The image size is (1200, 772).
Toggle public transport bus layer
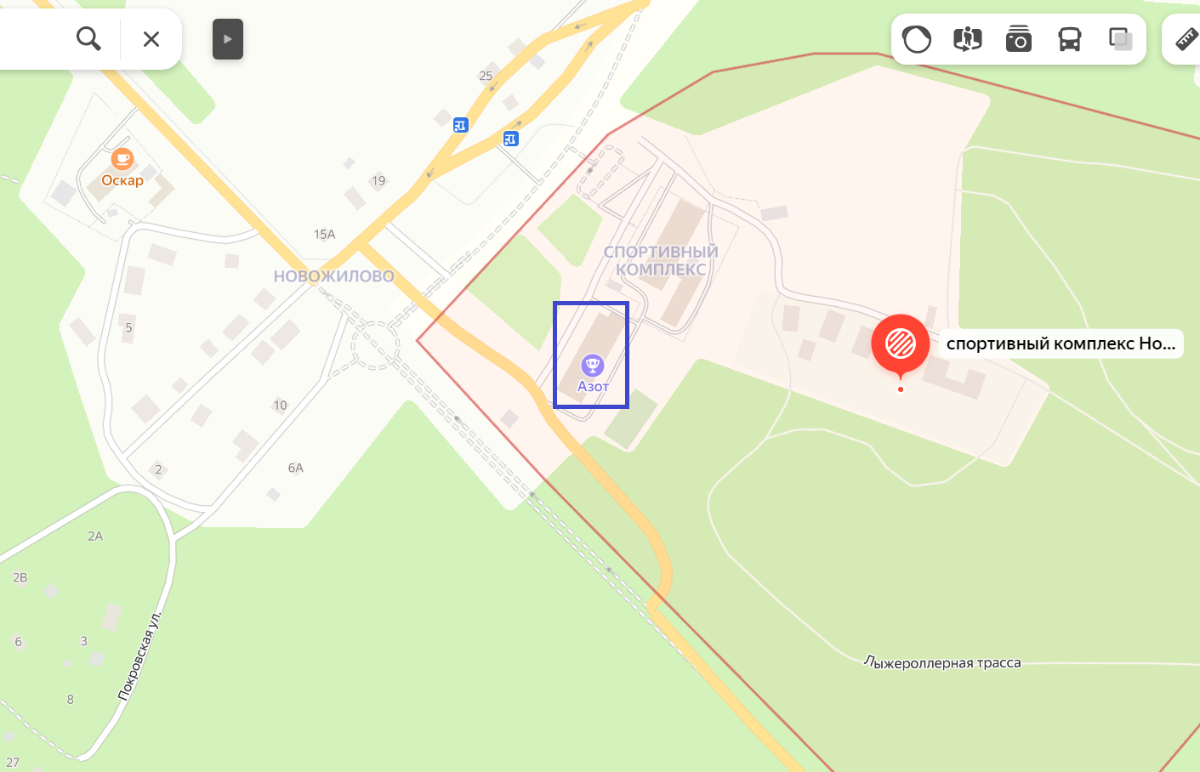(1070, 39)
